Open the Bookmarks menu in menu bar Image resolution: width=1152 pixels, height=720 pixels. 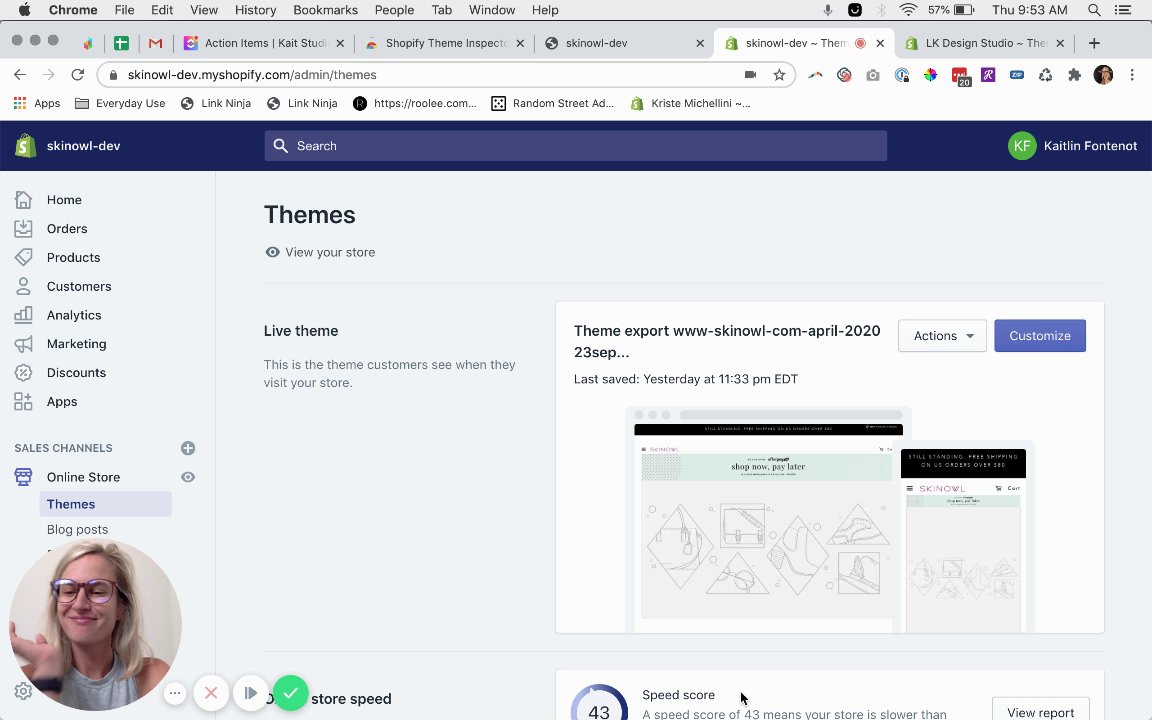(x=325, y=10)
